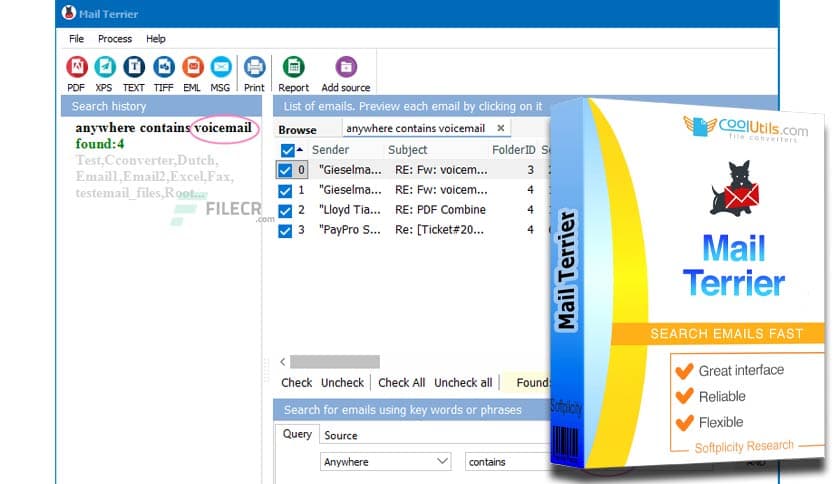Select the 'RE: PDF Combine' subject cell

(x=440, y=210)
